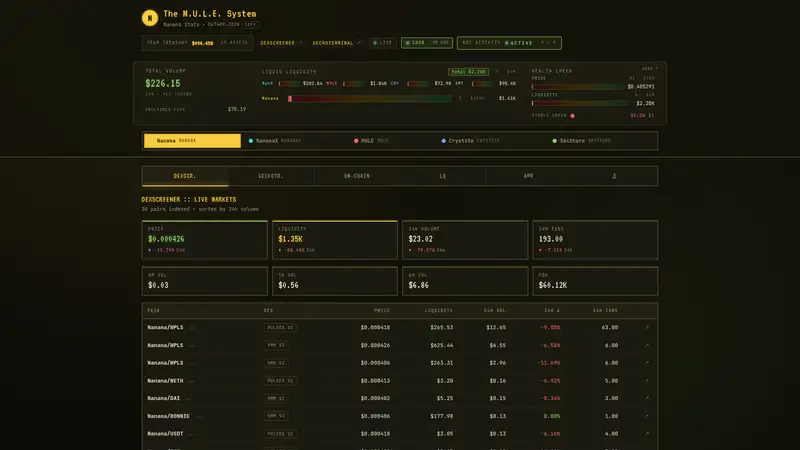800x450 pixels.
Task: Select the Nanana token tab
Action: tap(192, 141)
